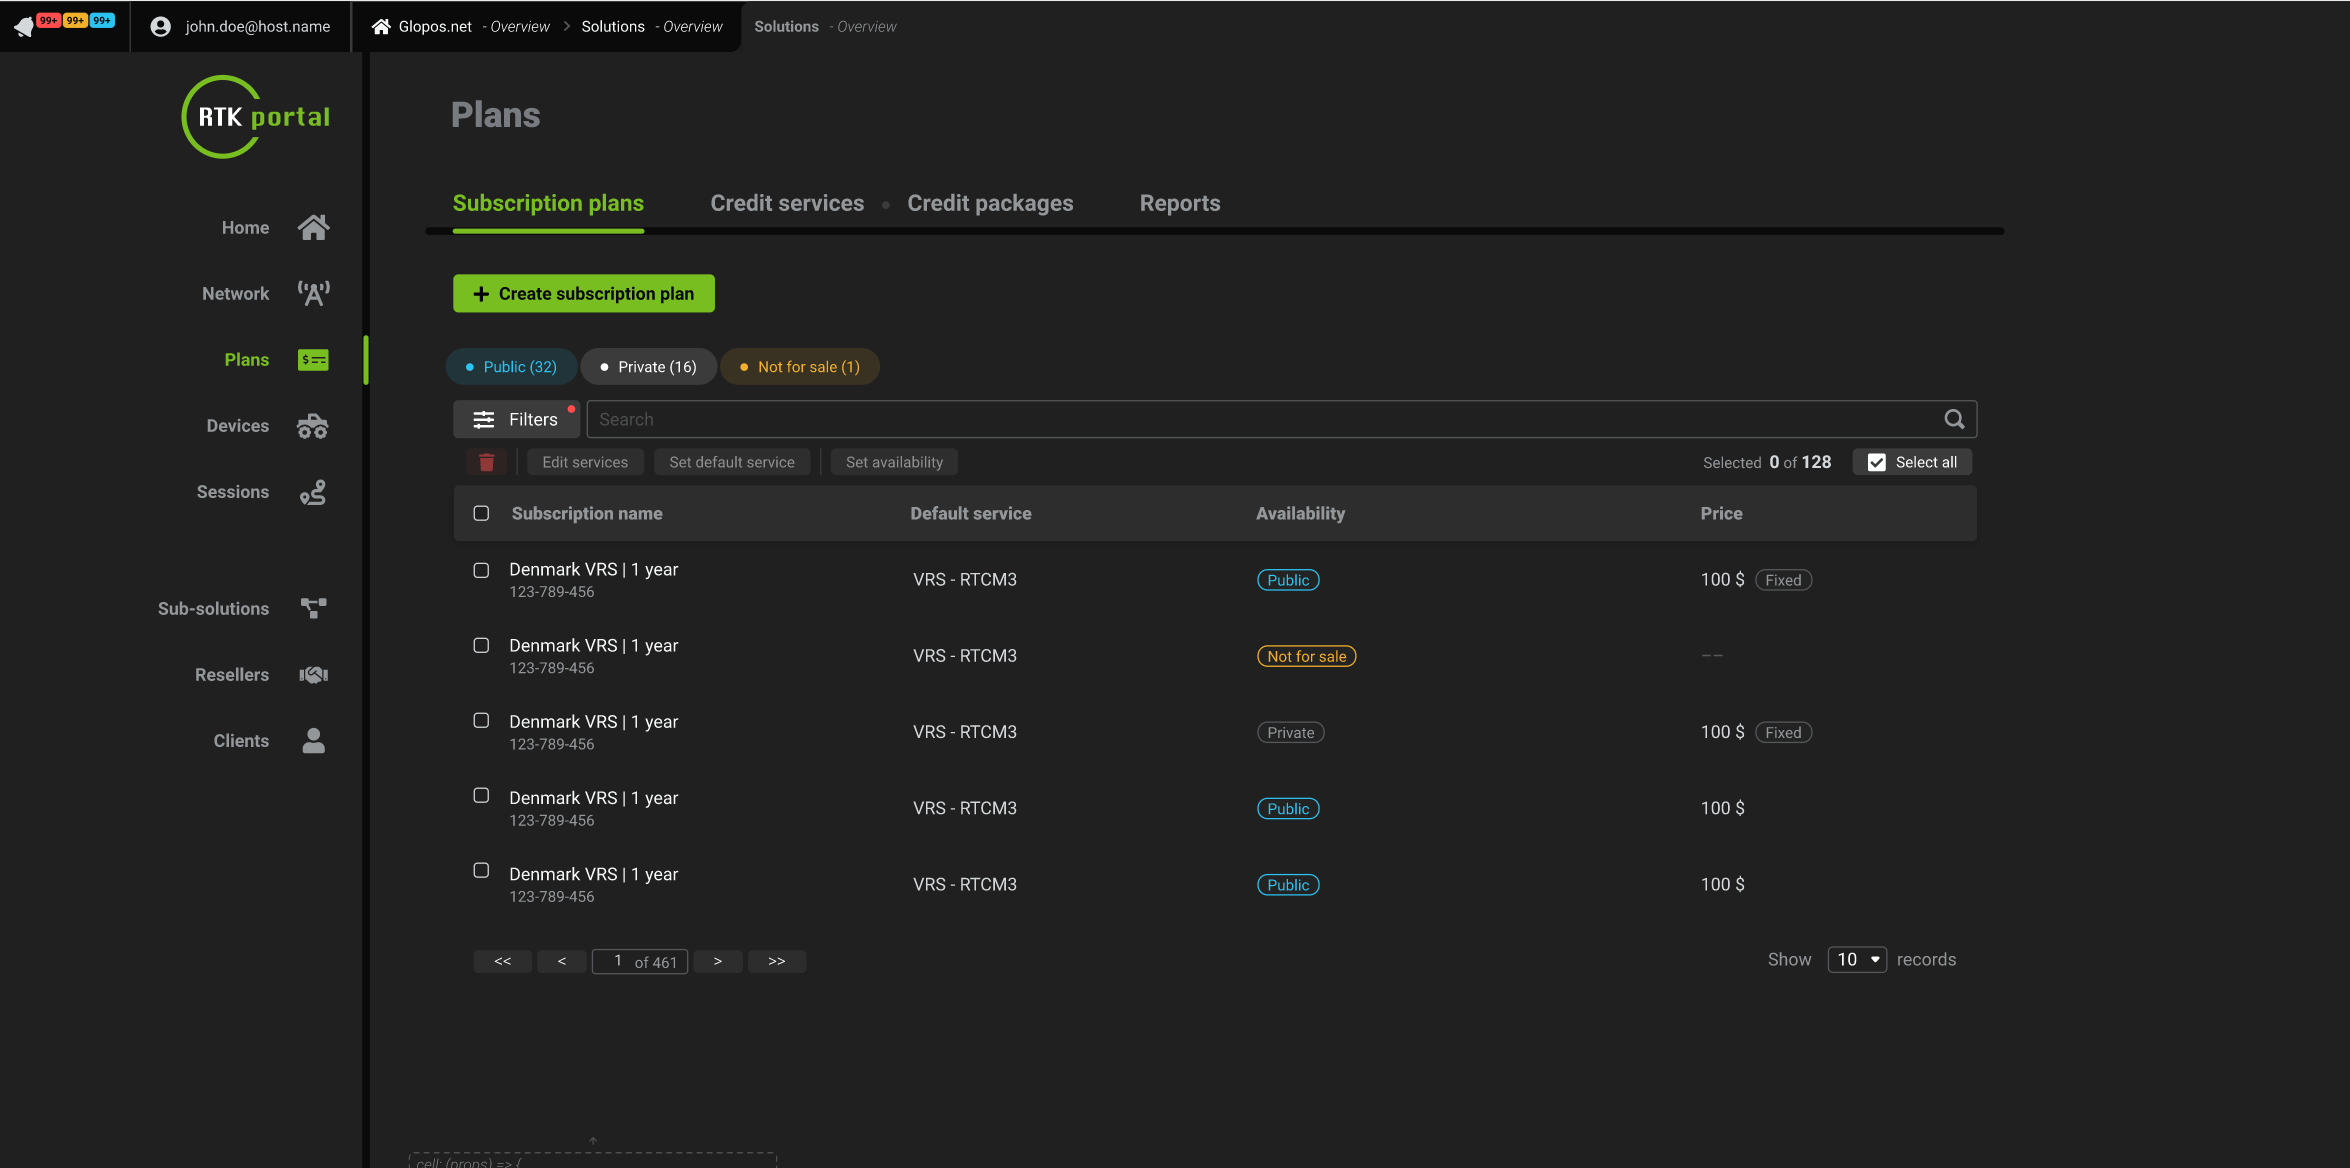Click Create subscription plan button

tap(583, 294)
